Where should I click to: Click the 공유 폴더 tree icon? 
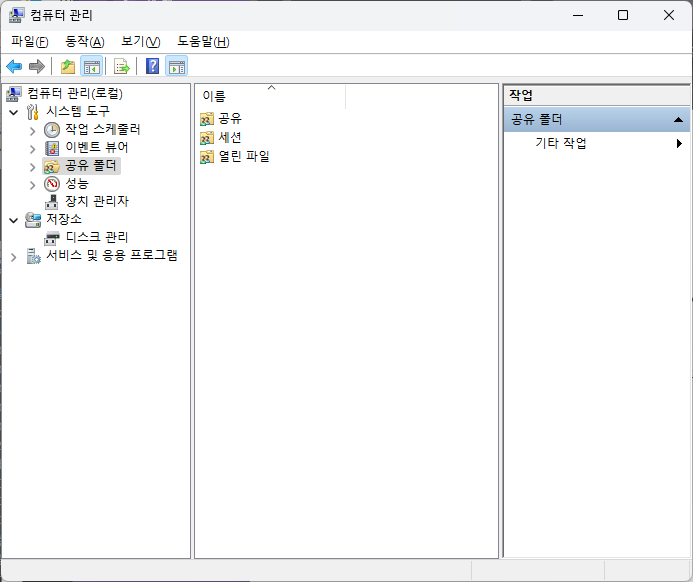[52, 167]
